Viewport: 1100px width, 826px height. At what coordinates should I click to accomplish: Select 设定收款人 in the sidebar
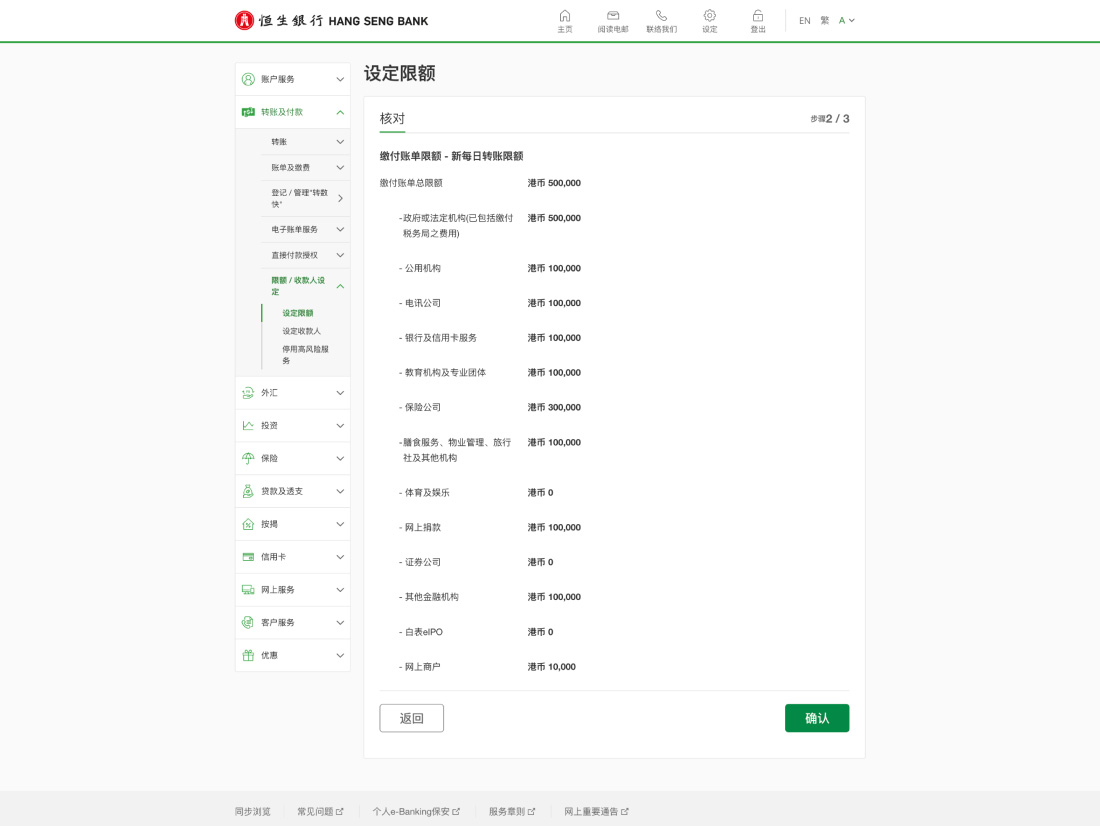pos(301,331)
